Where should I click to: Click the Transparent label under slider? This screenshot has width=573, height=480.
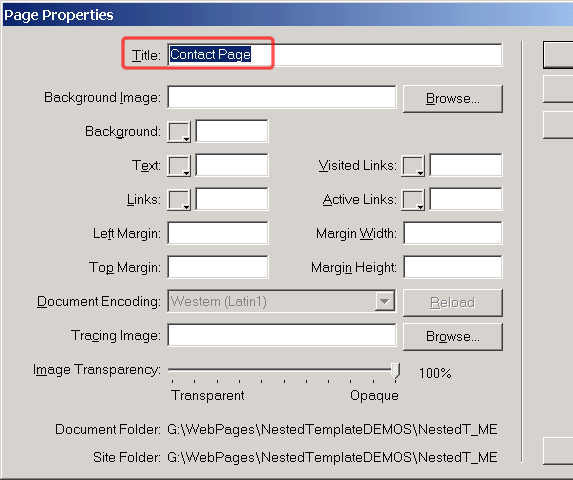(x=208, y=396)
